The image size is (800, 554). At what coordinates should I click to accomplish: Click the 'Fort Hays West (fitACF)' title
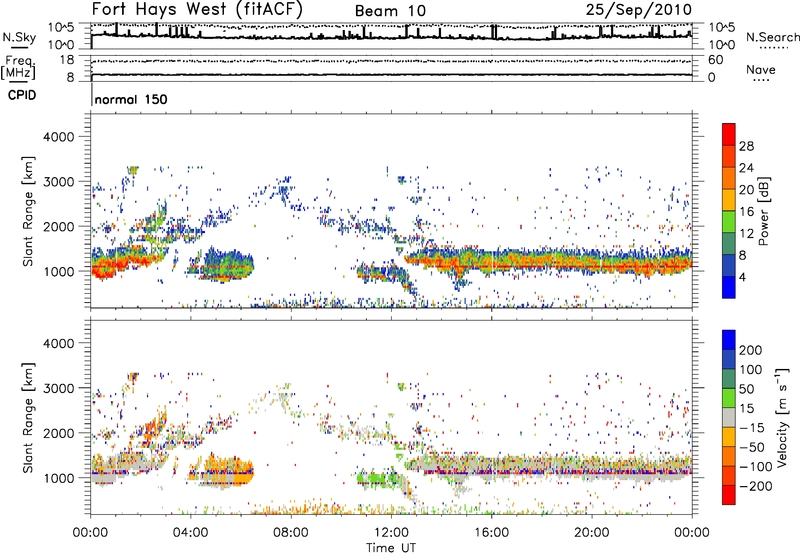point(197,9)
